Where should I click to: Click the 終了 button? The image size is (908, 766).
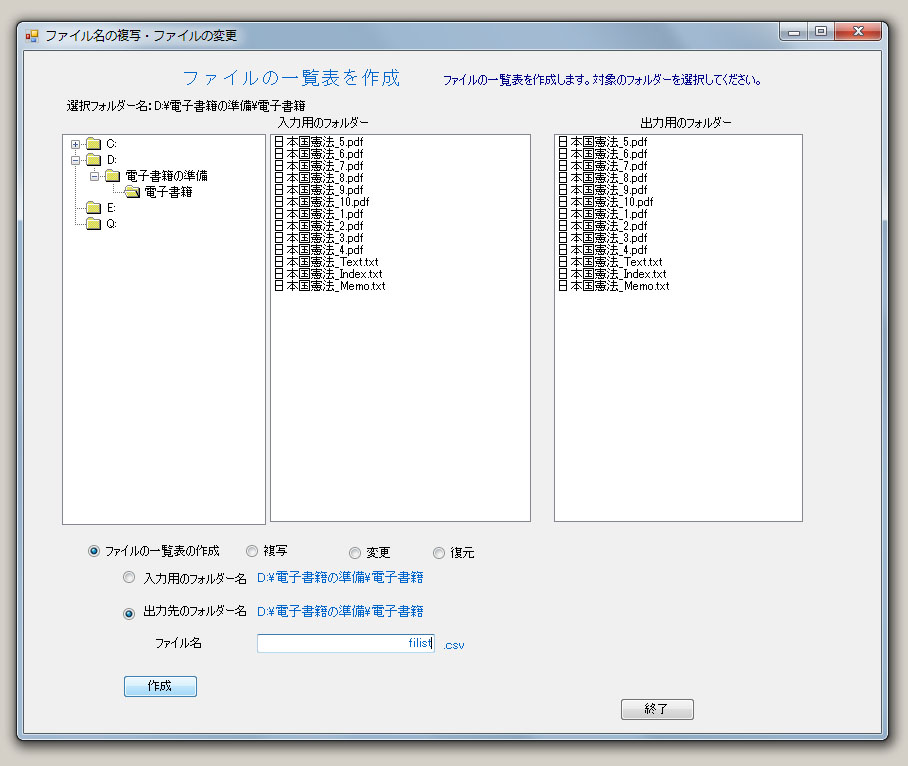tap(656, 709)
